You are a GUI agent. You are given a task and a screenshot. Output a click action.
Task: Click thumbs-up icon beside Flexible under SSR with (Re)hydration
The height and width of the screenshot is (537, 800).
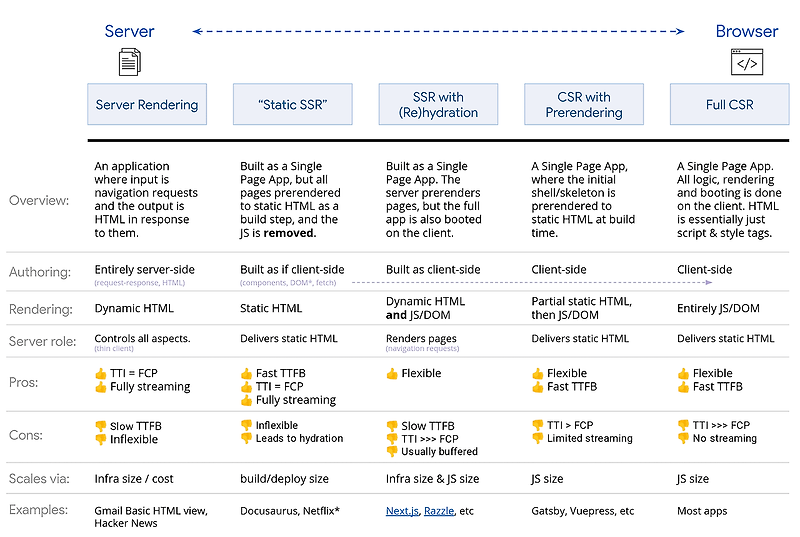[393, 373]
